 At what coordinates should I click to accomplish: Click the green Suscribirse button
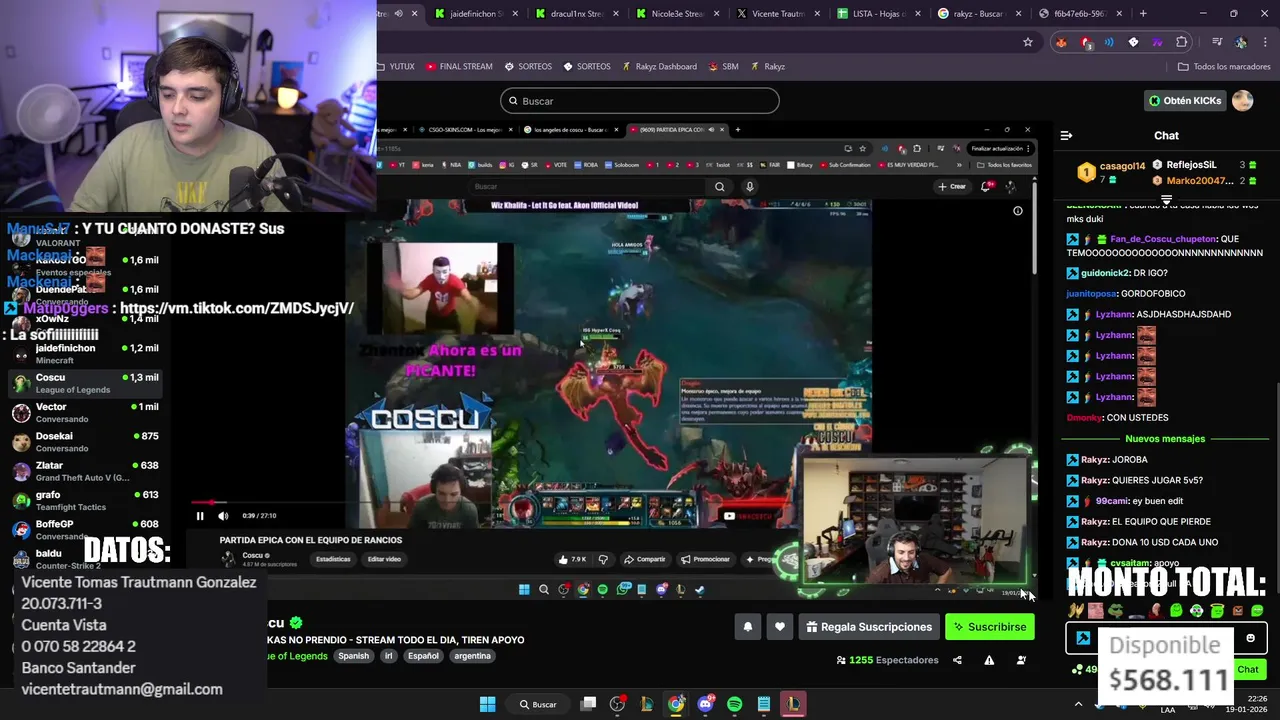pyautogui.click(x=989, y=627)
